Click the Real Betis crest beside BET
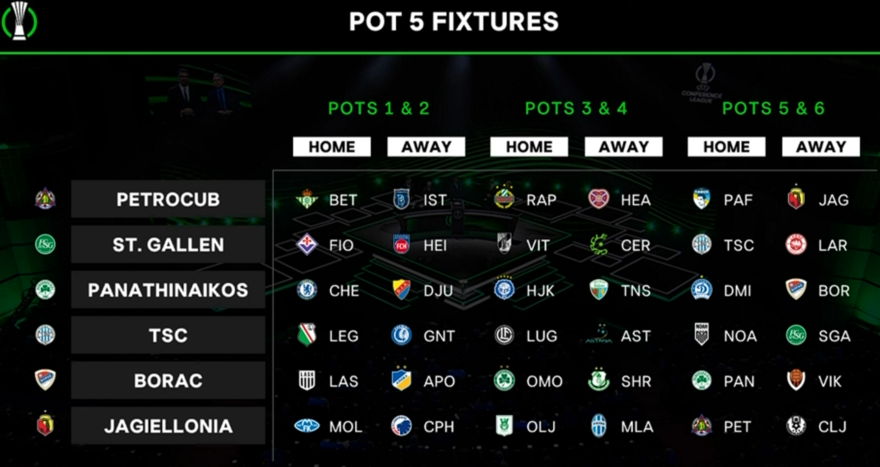The height and width of the screenshot is (467, 880). click(x=307, y=200)
